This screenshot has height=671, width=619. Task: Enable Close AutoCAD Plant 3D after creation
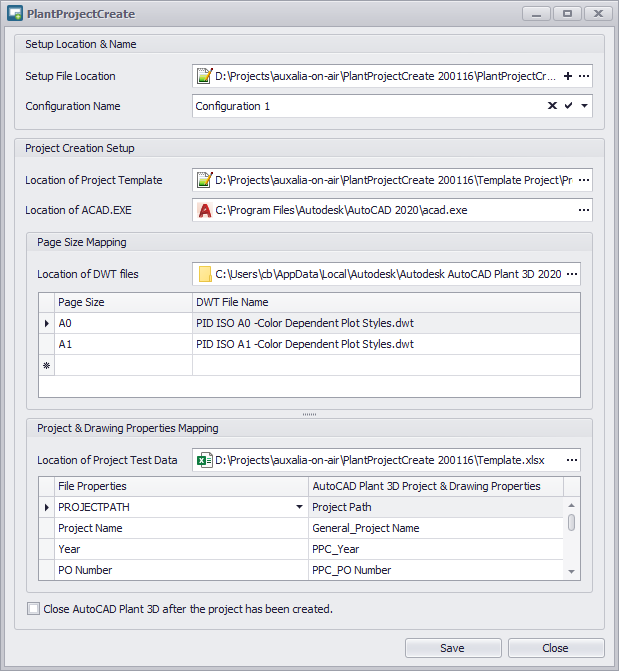(x=34, y=608)
